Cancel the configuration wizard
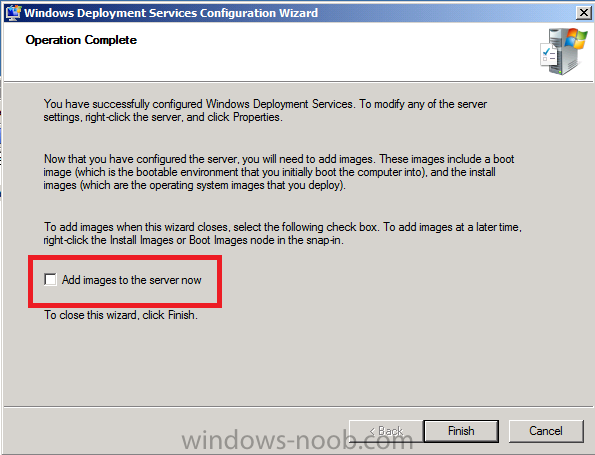595x455 pixels. coord(546,431)
